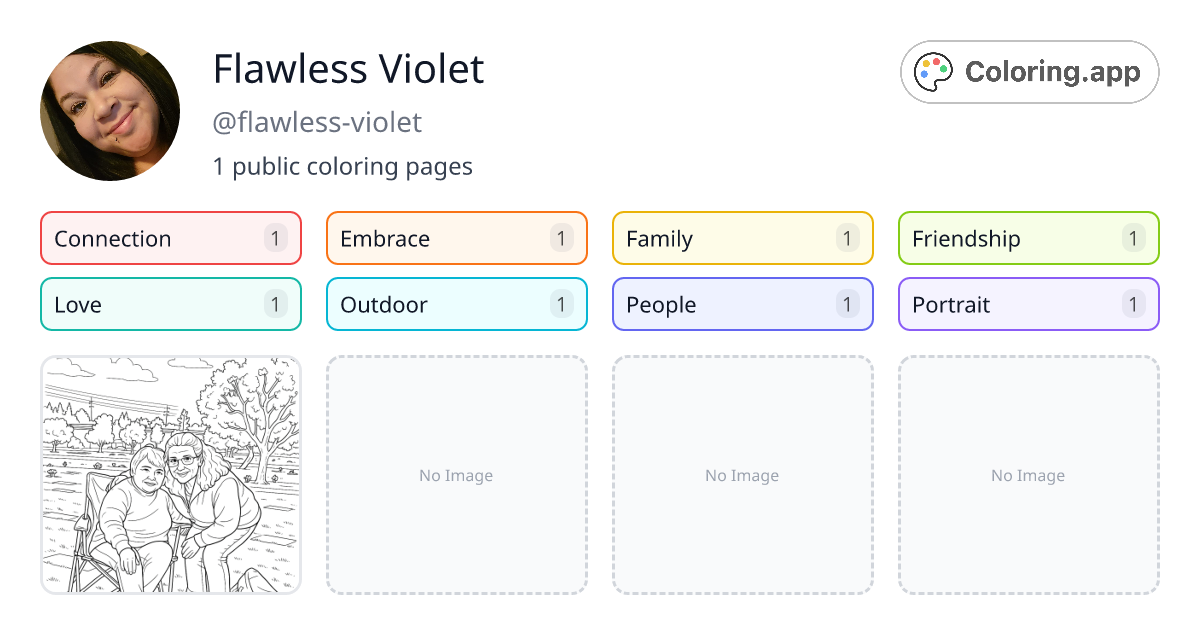
Task: Click the rightmost No Image placeholder
Action: tap(1028, 475)
